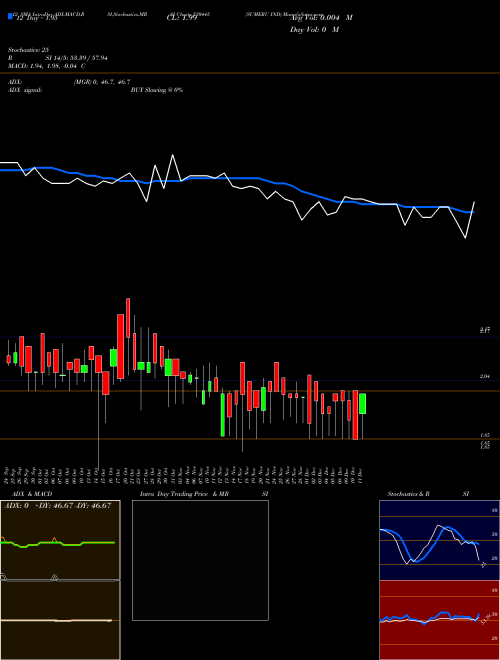Click the 'SI 14/3: 33.39 / 57.94' value
The image size is (500, 660).
click(77, 58)
